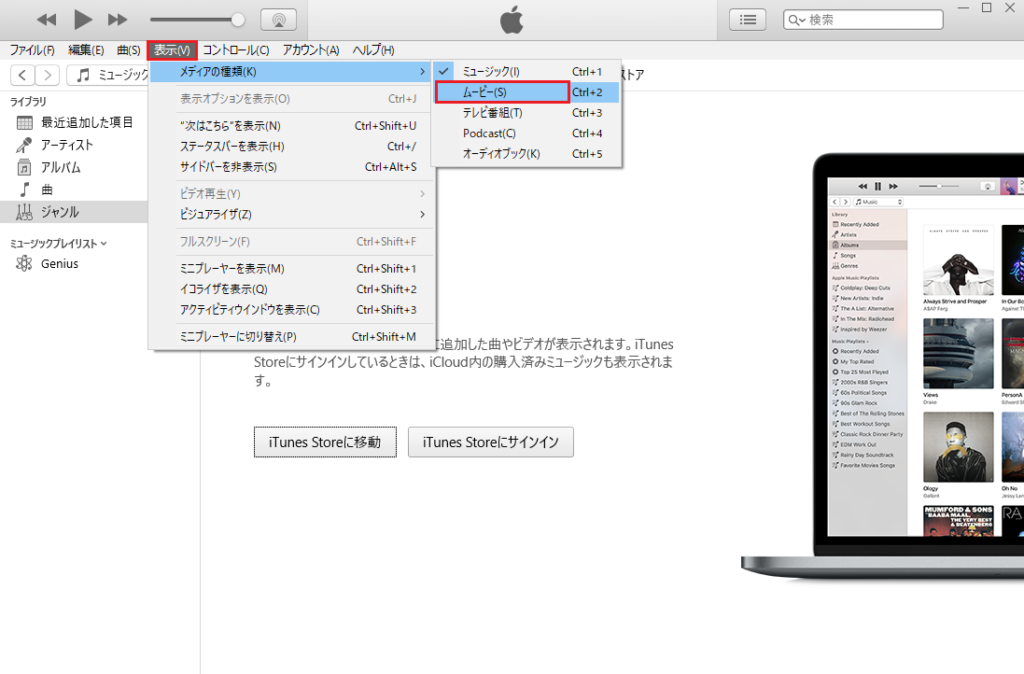Choose サイドバーを非表示(S)
The image size is (1024, 674).
pyautogui.click(x=292, y=167)
